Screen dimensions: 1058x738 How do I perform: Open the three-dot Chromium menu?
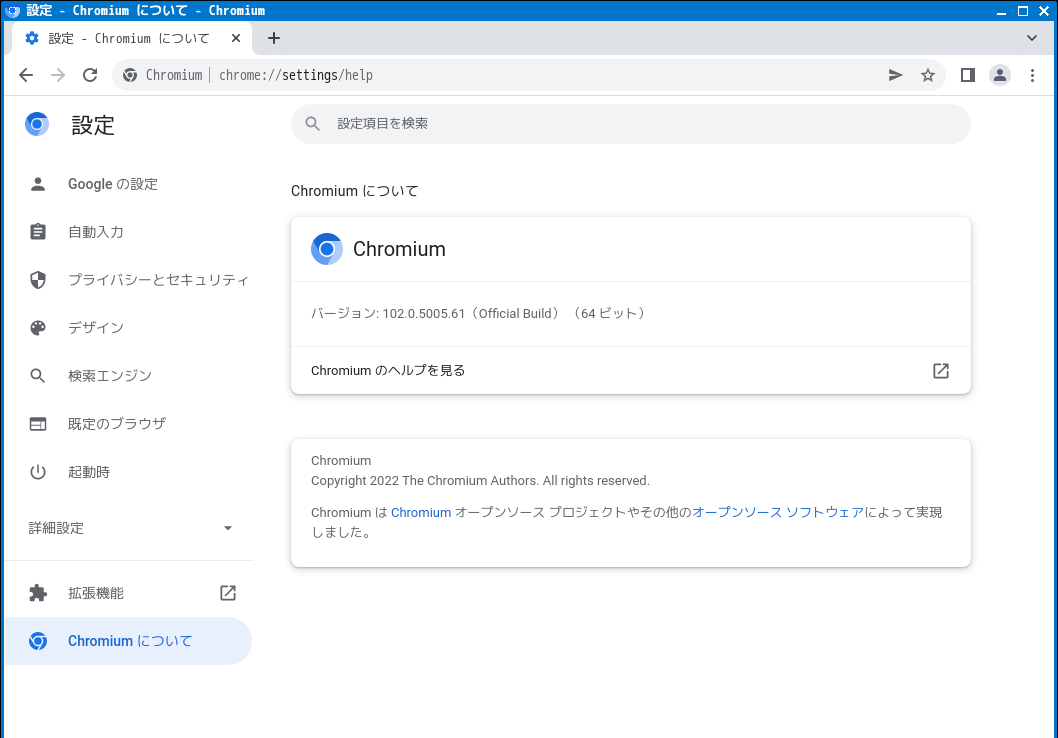click(x=1032, y=75)
